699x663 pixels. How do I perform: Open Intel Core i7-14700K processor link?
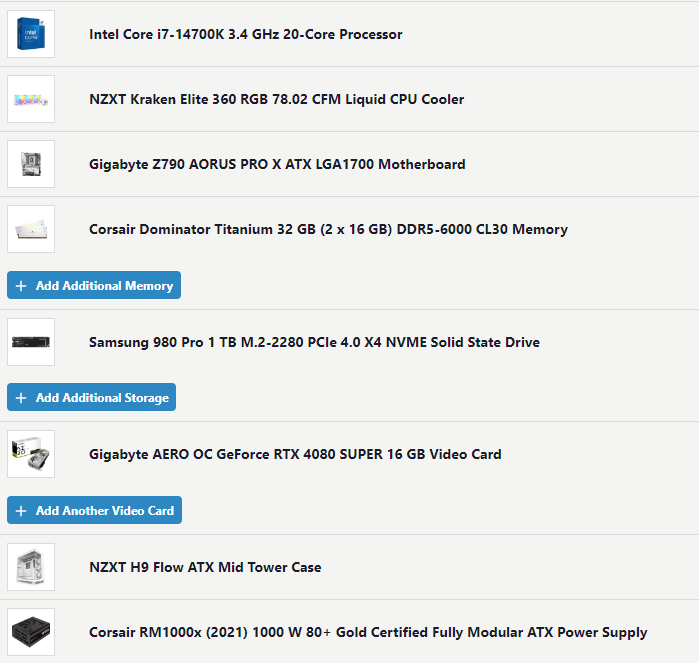(x=246, y=34)
